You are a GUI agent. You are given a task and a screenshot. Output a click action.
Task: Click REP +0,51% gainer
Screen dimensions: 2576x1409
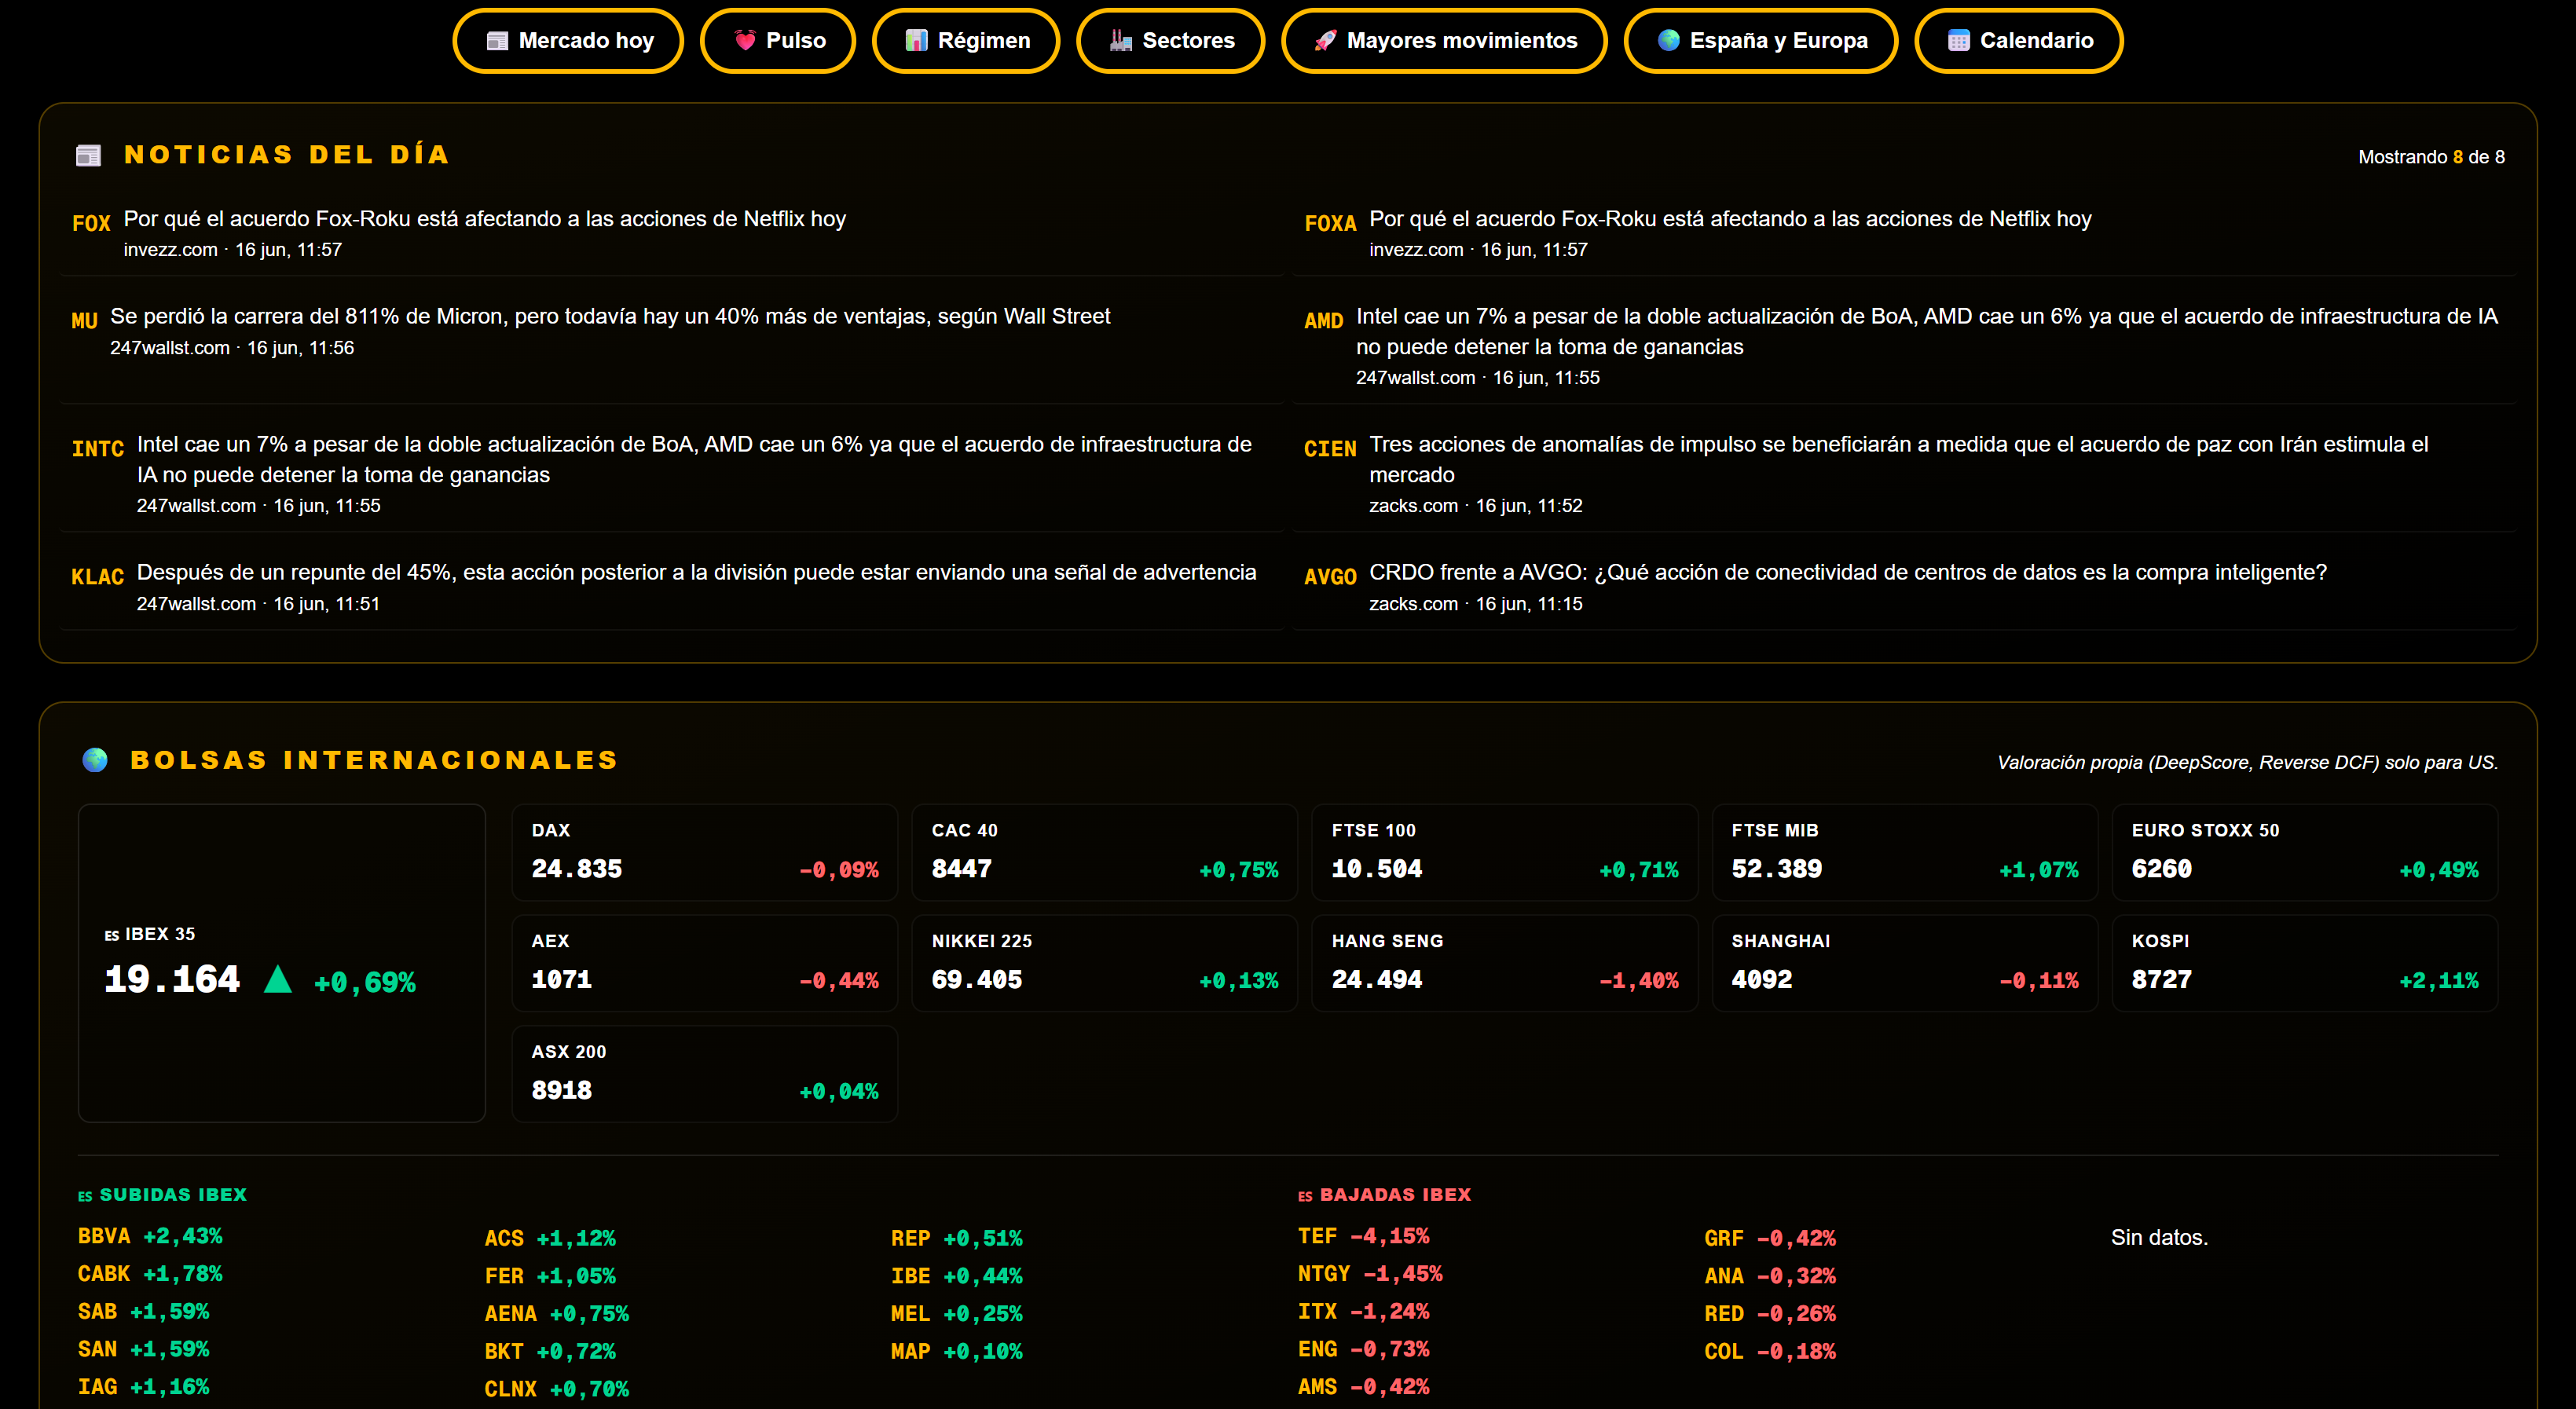click(x=957, y=1239)
